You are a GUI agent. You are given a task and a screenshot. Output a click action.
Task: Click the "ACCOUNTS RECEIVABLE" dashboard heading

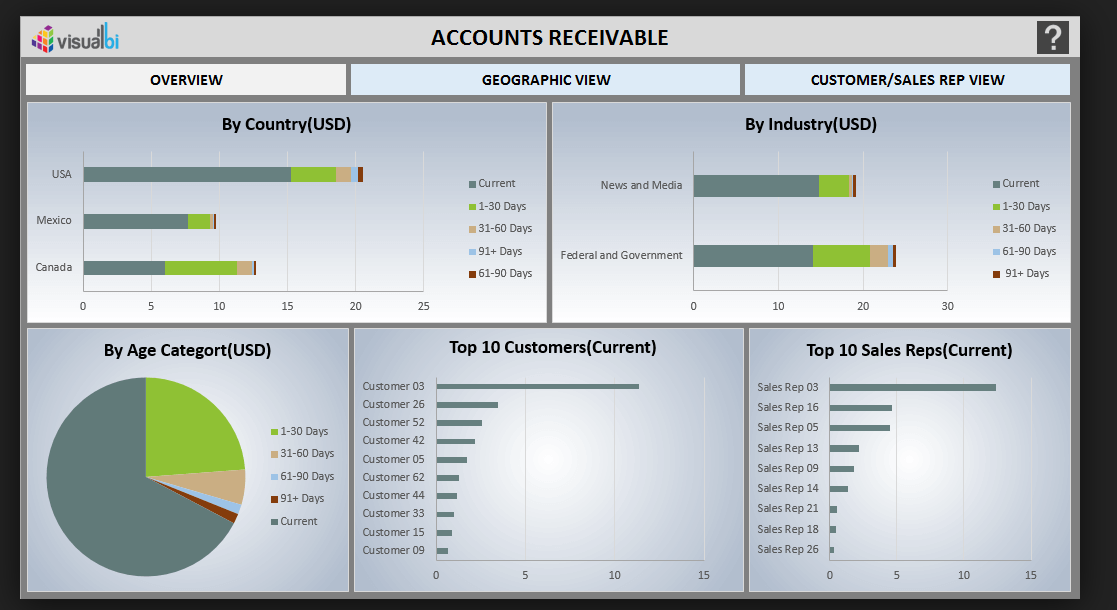coord(550,38)
